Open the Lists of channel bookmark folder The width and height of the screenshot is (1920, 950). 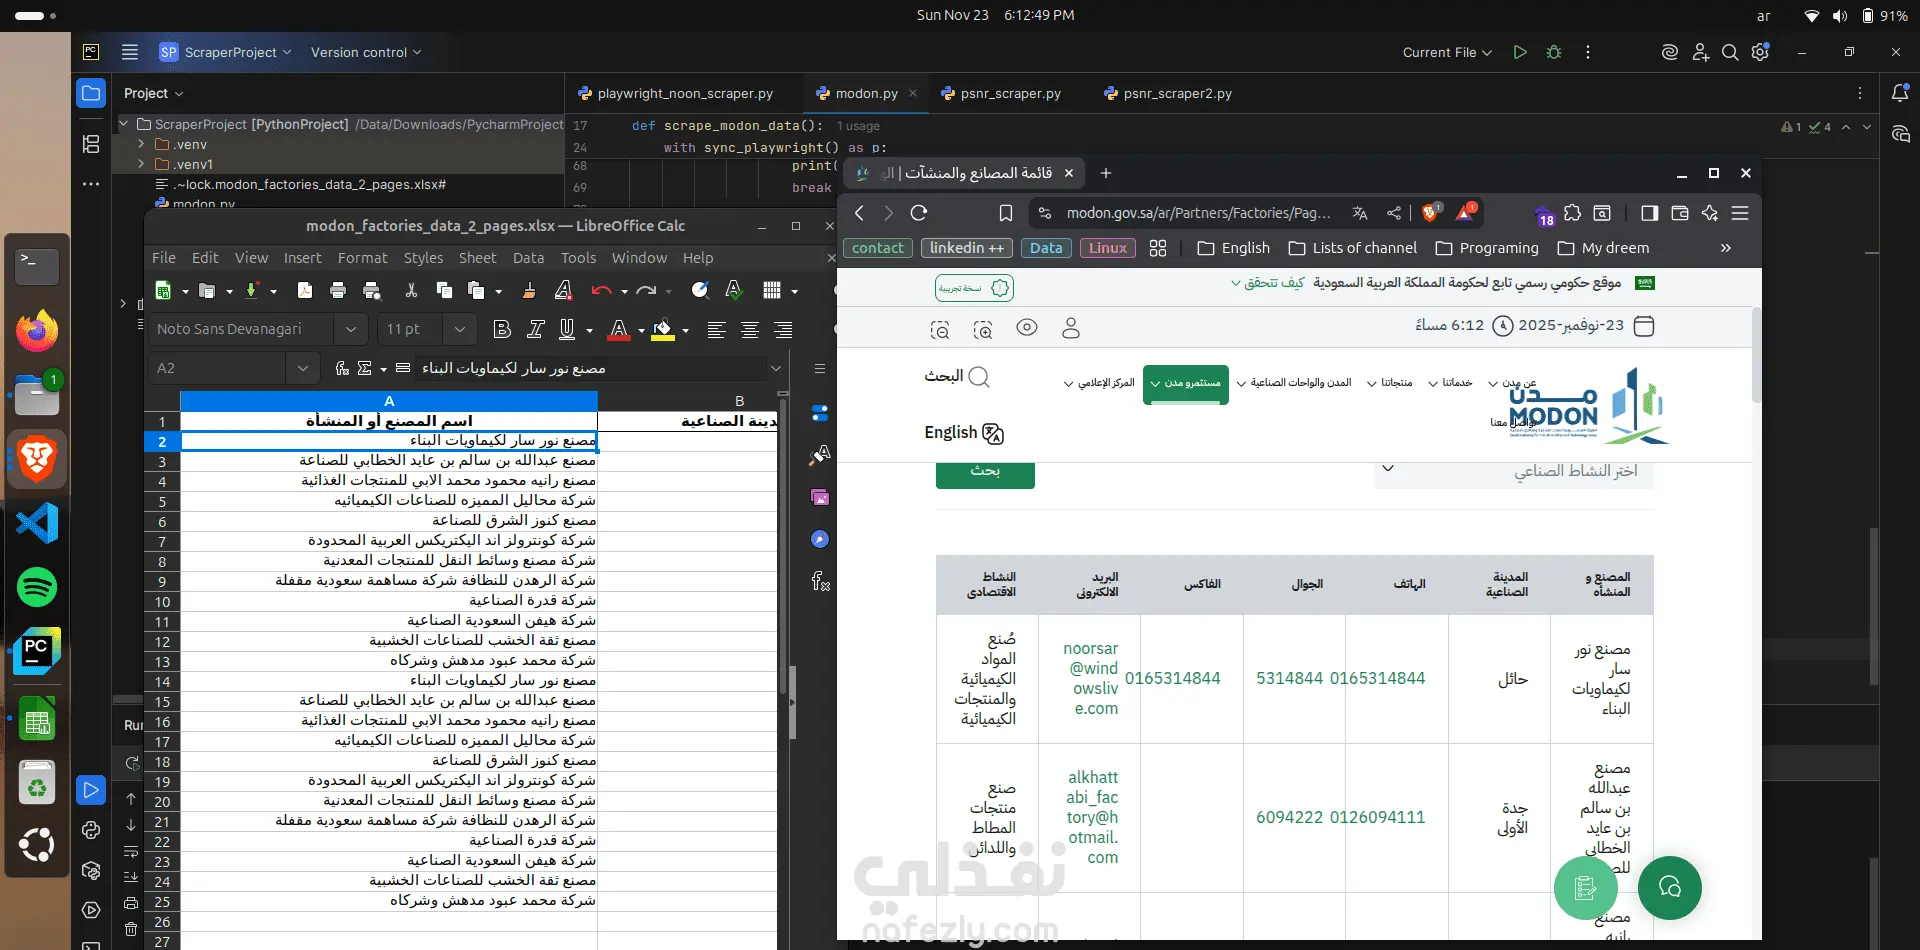1353,248
